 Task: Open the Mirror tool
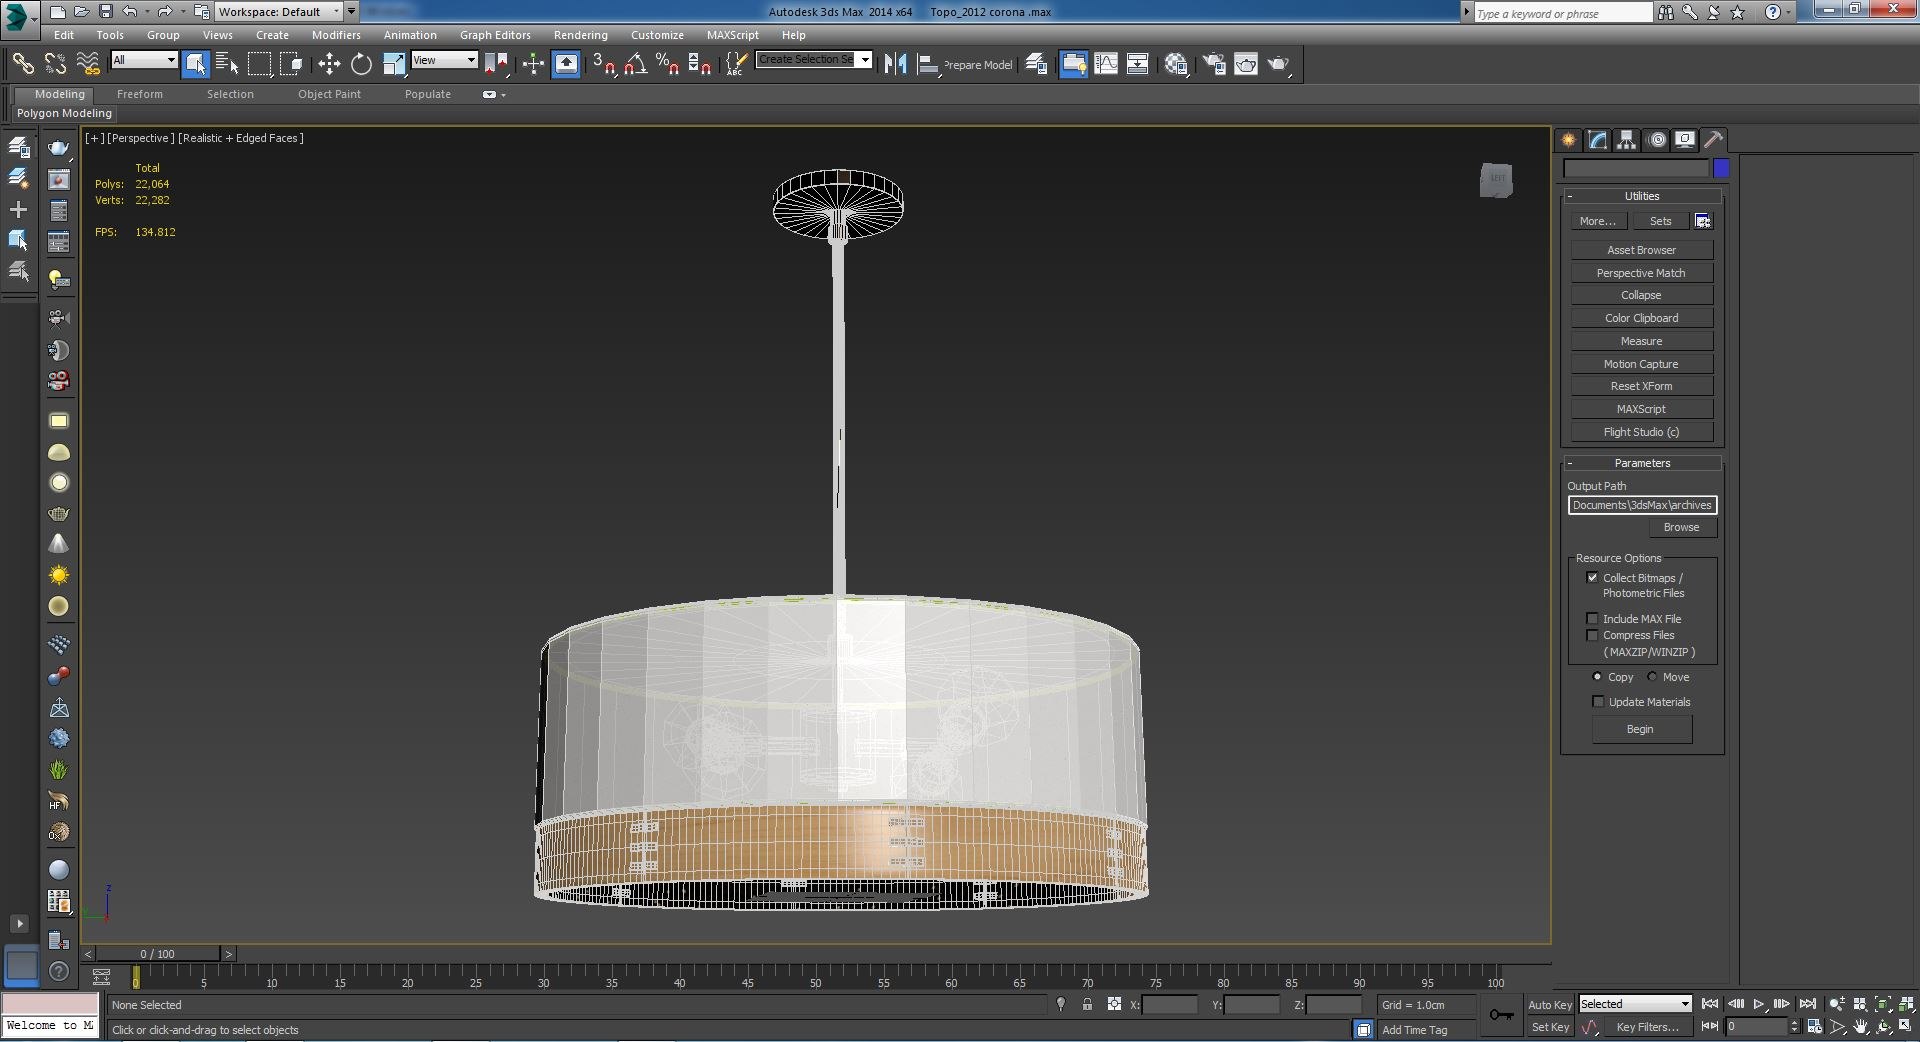[x=895, y=64]
